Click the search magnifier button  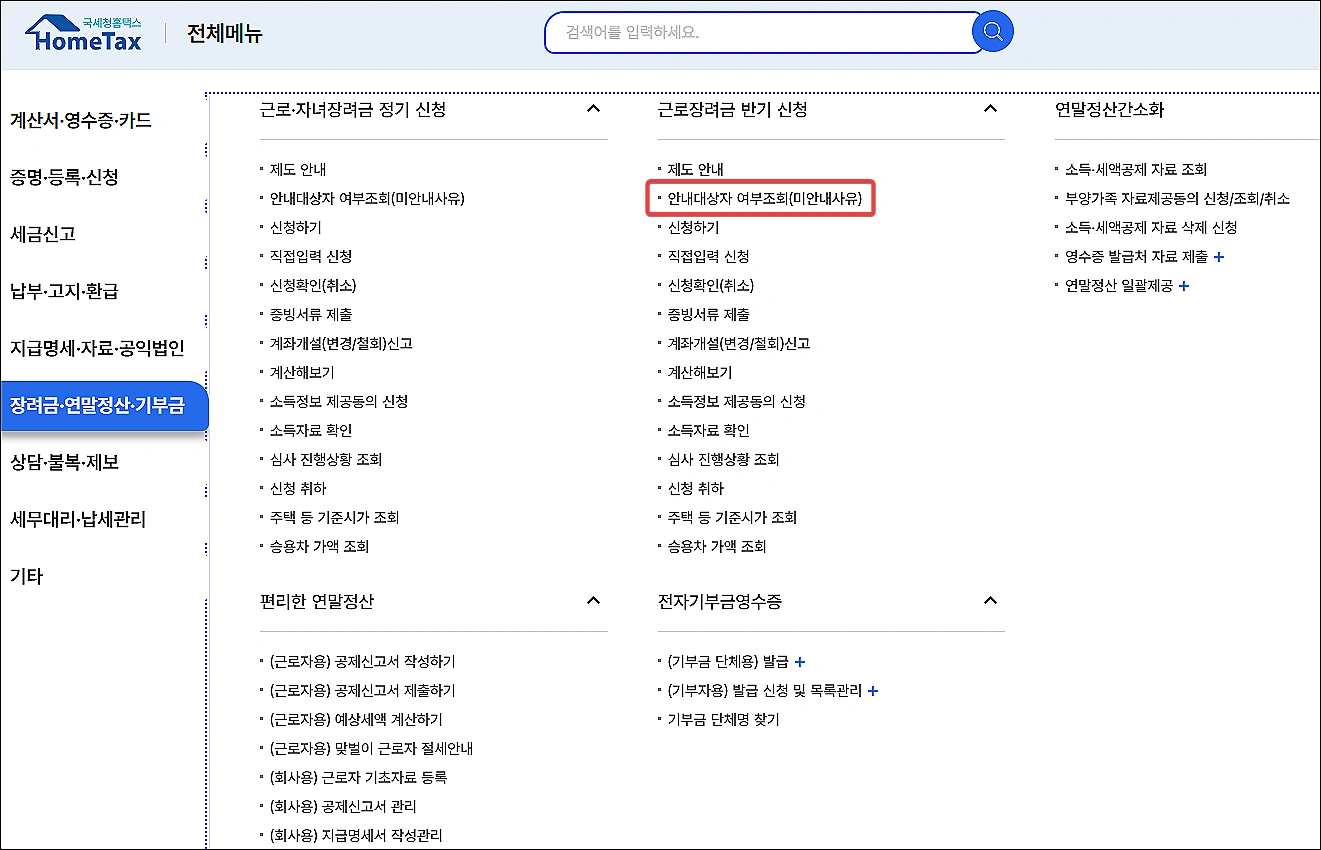pyautogui.click(x=992, y=31)
